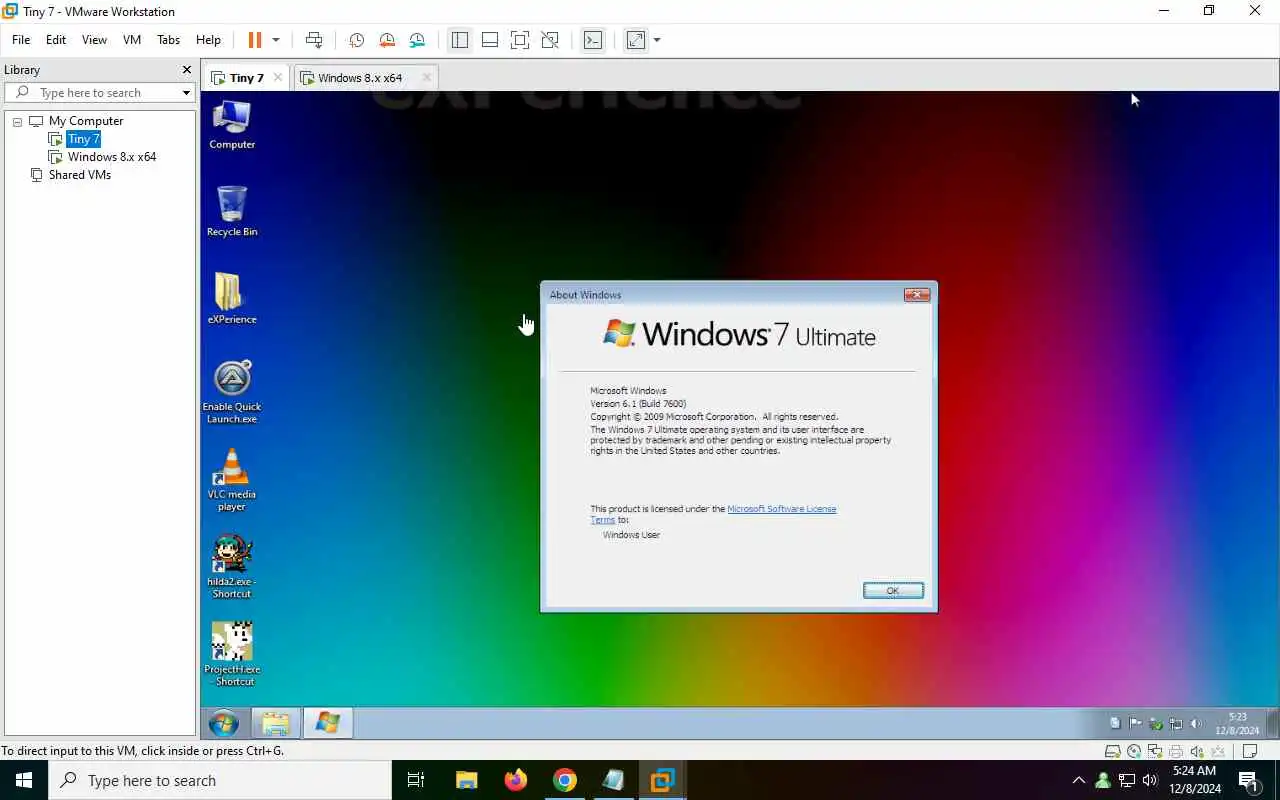Open the snapshot manager icon
The image size is (1280, 800).
(417, 40)
